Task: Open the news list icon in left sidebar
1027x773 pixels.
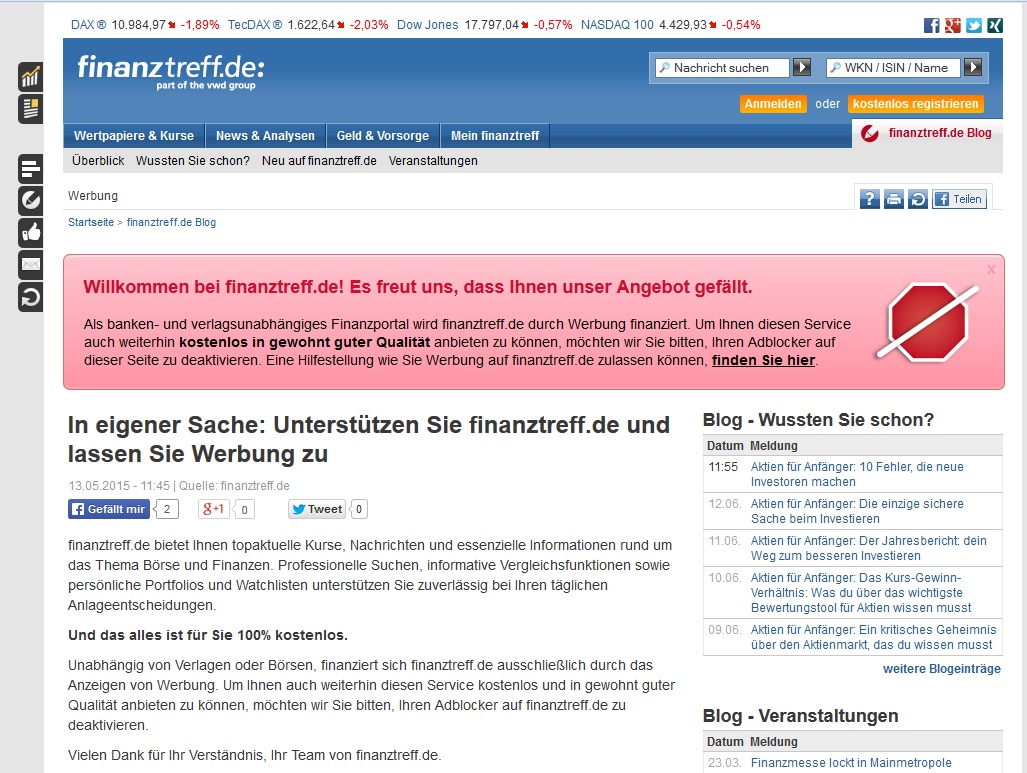Action: pyautogui.click(x=30, y=109)
